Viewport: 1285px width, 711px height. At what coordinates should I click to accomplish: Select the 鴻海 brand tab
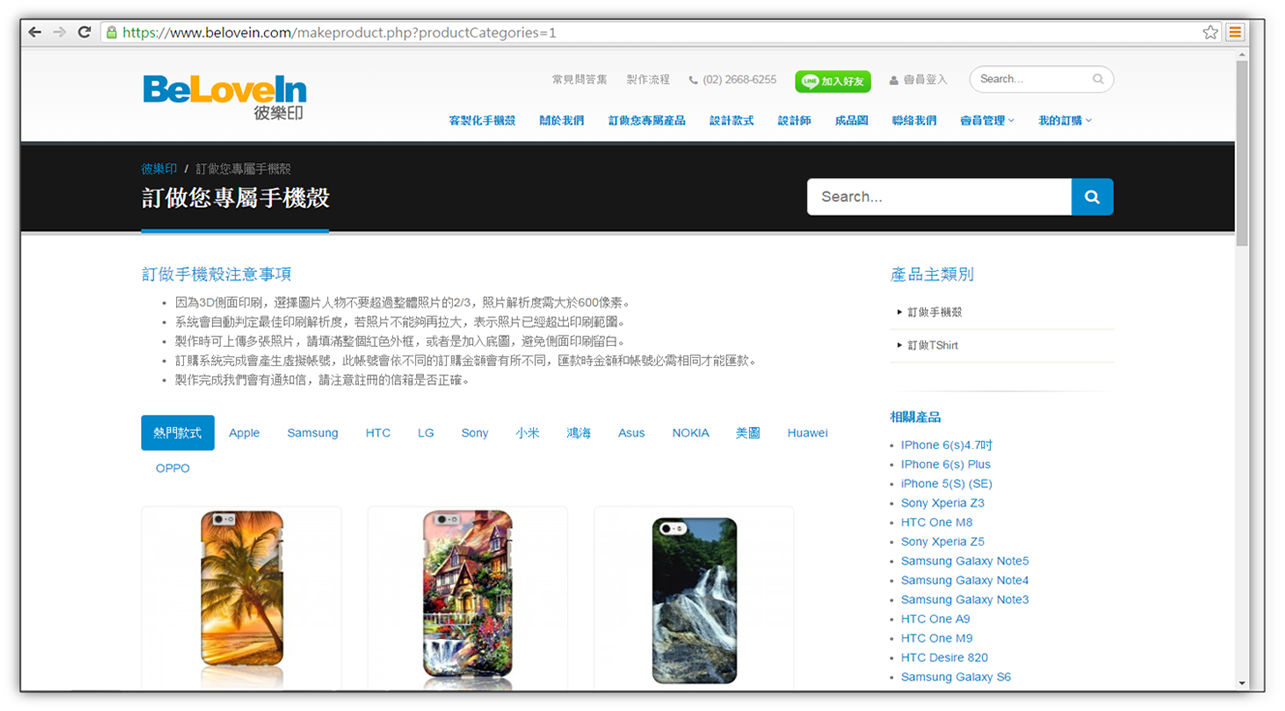coord(579,433)
